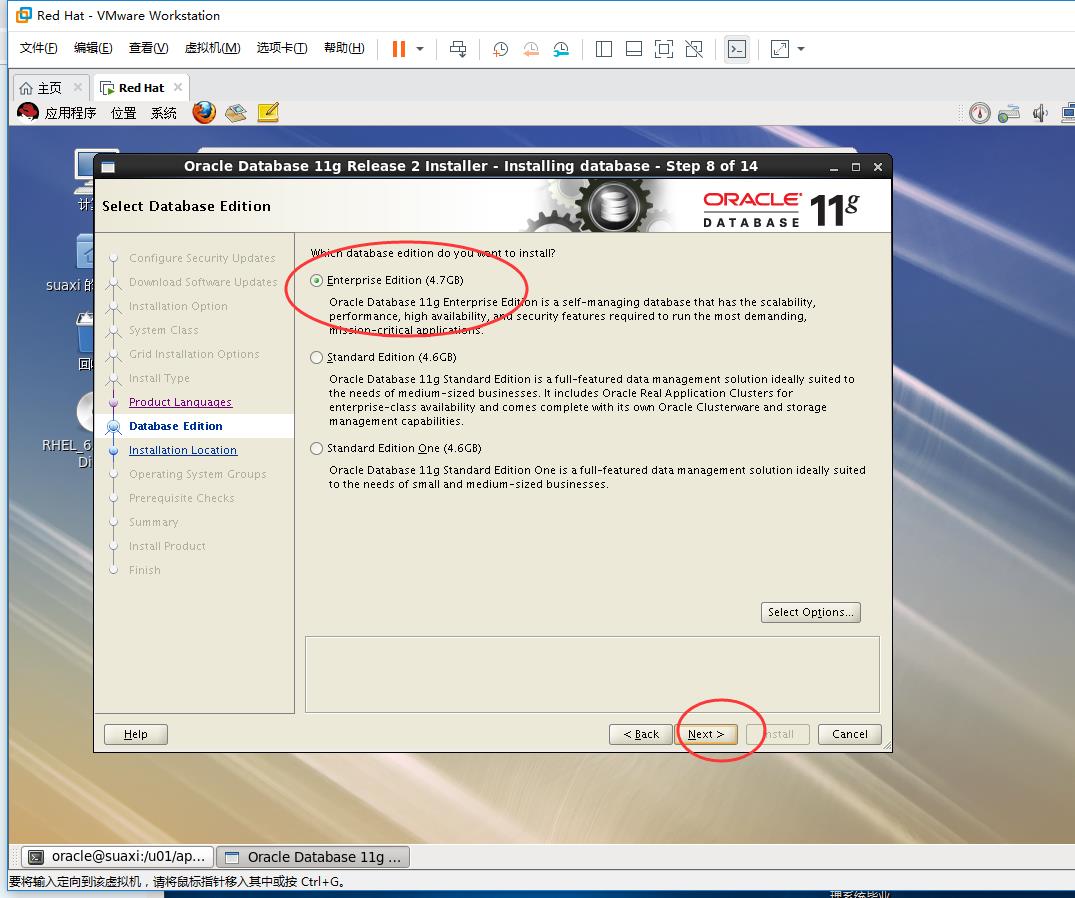
Task: Click the Prerequisite Checks step text
Action: (182, 498)
